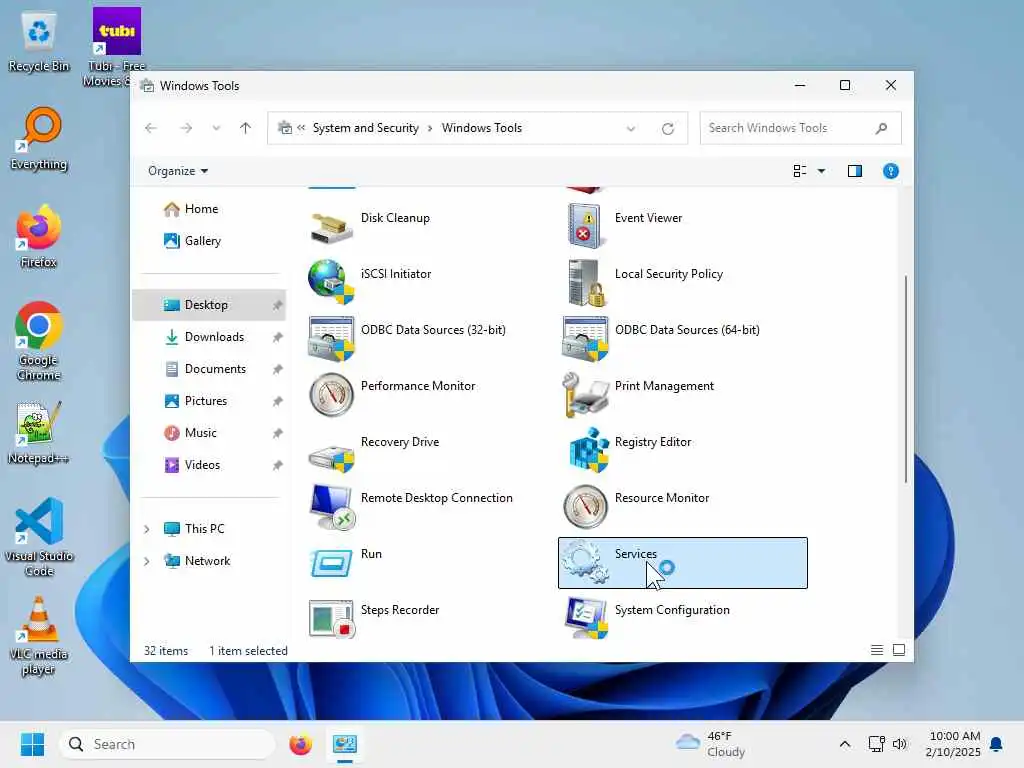The image size is (1024, 768).
Task: Expand This PC in navigation pane
Action: 147,529
